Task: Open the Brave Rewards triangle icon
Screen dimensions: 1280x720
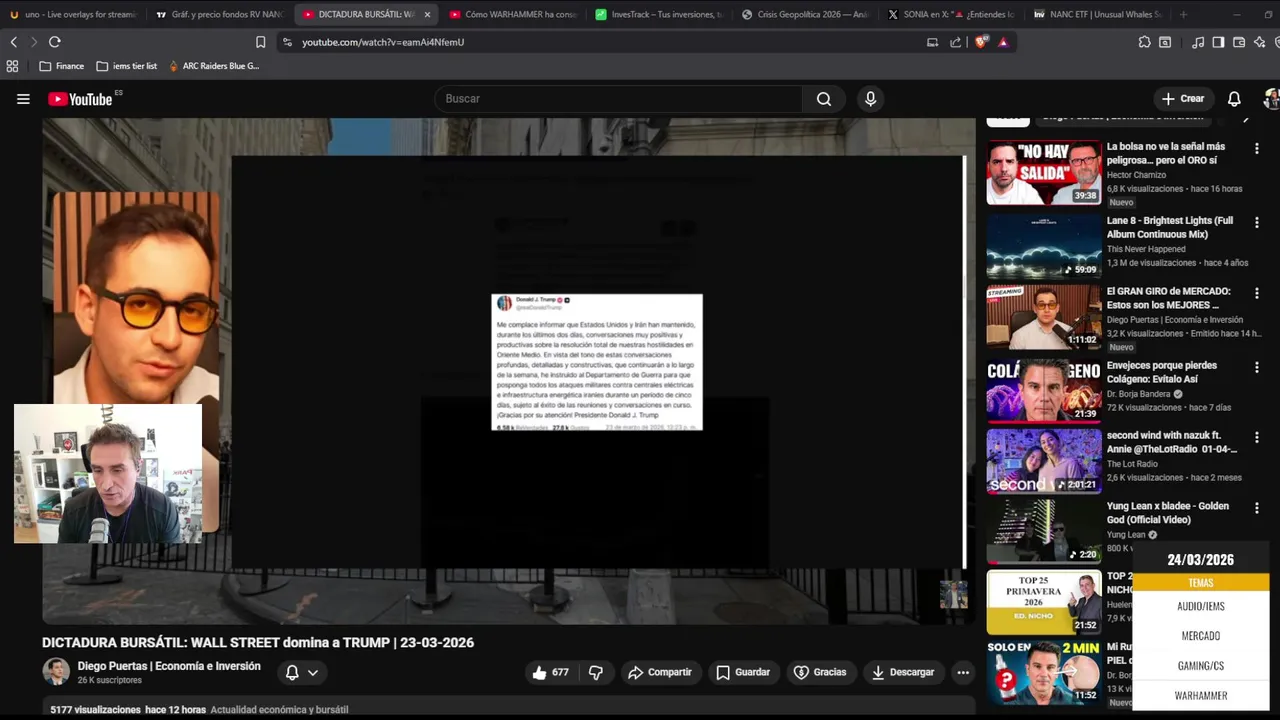Action: coord(1003,42)
